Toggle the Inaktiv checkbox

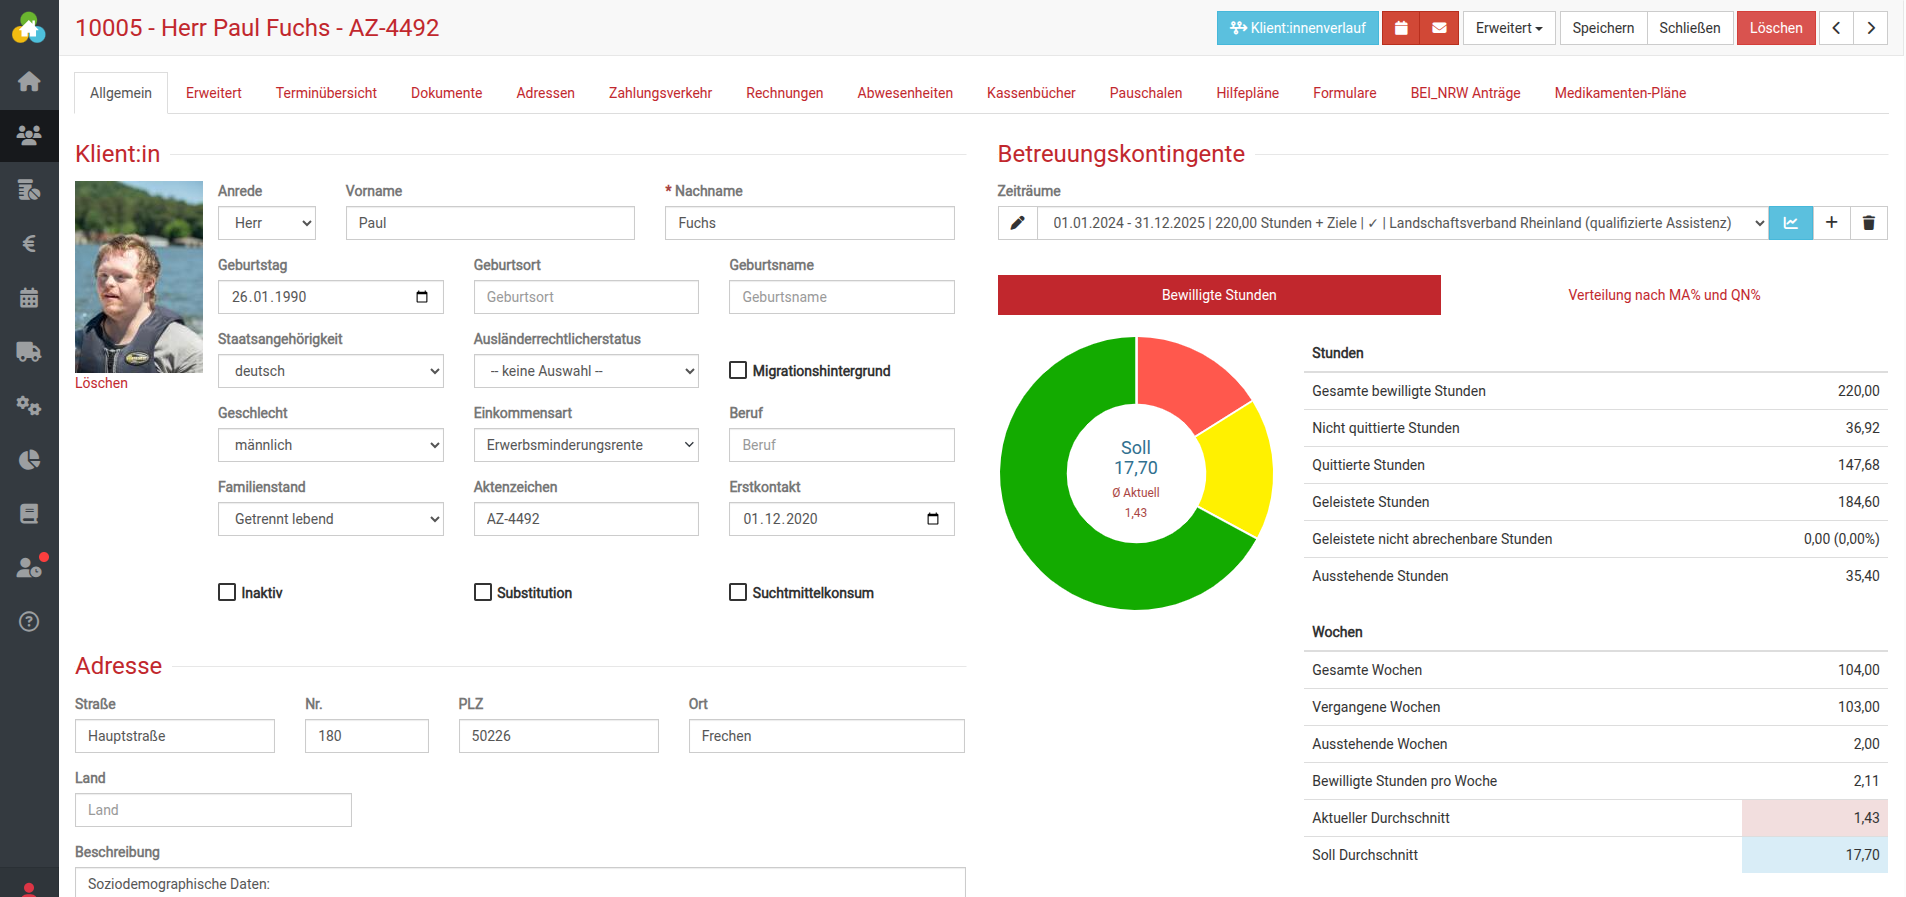pyautogui.click(x=227, y=593)
